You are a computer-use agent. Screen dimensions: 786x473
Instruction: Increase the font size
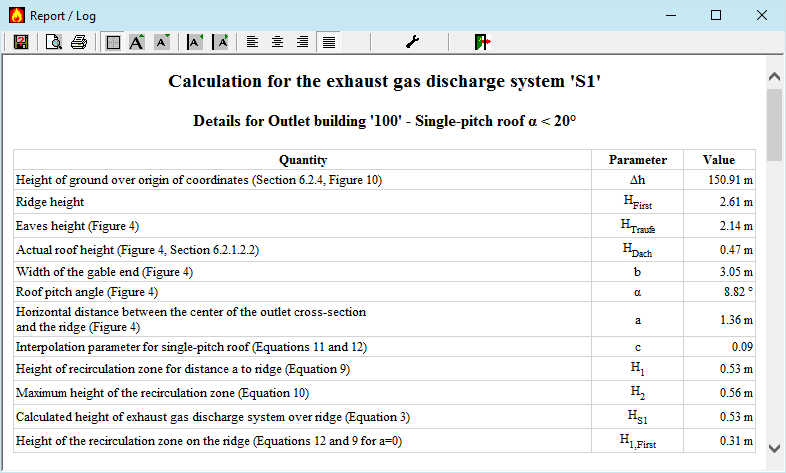coord(137,42)
